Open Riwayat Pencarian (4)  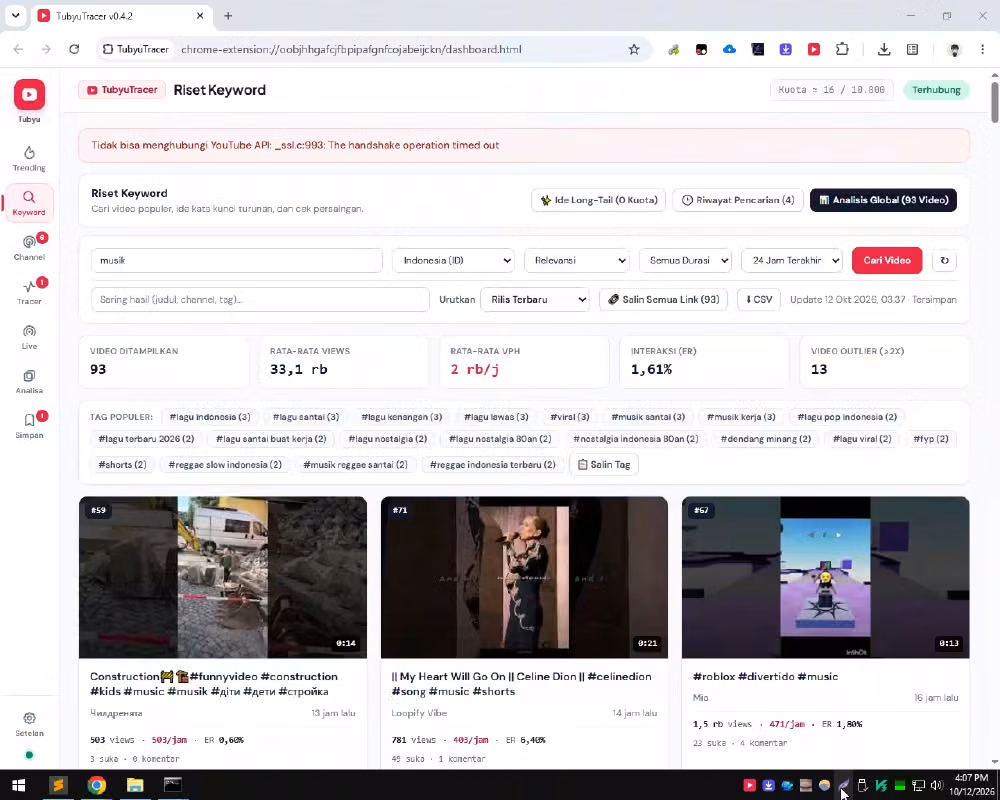click(x=738, y=200)
